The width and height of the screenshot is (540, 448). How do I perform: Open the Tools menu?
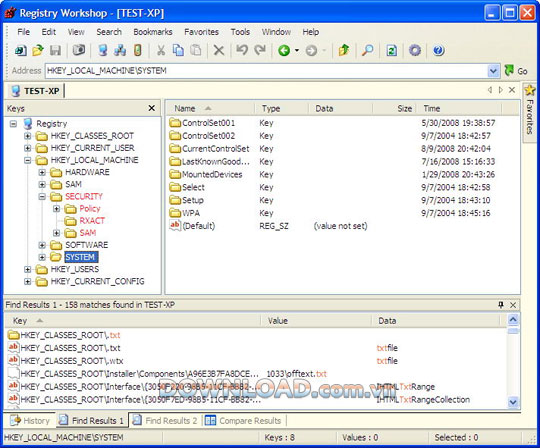[240, 32]
